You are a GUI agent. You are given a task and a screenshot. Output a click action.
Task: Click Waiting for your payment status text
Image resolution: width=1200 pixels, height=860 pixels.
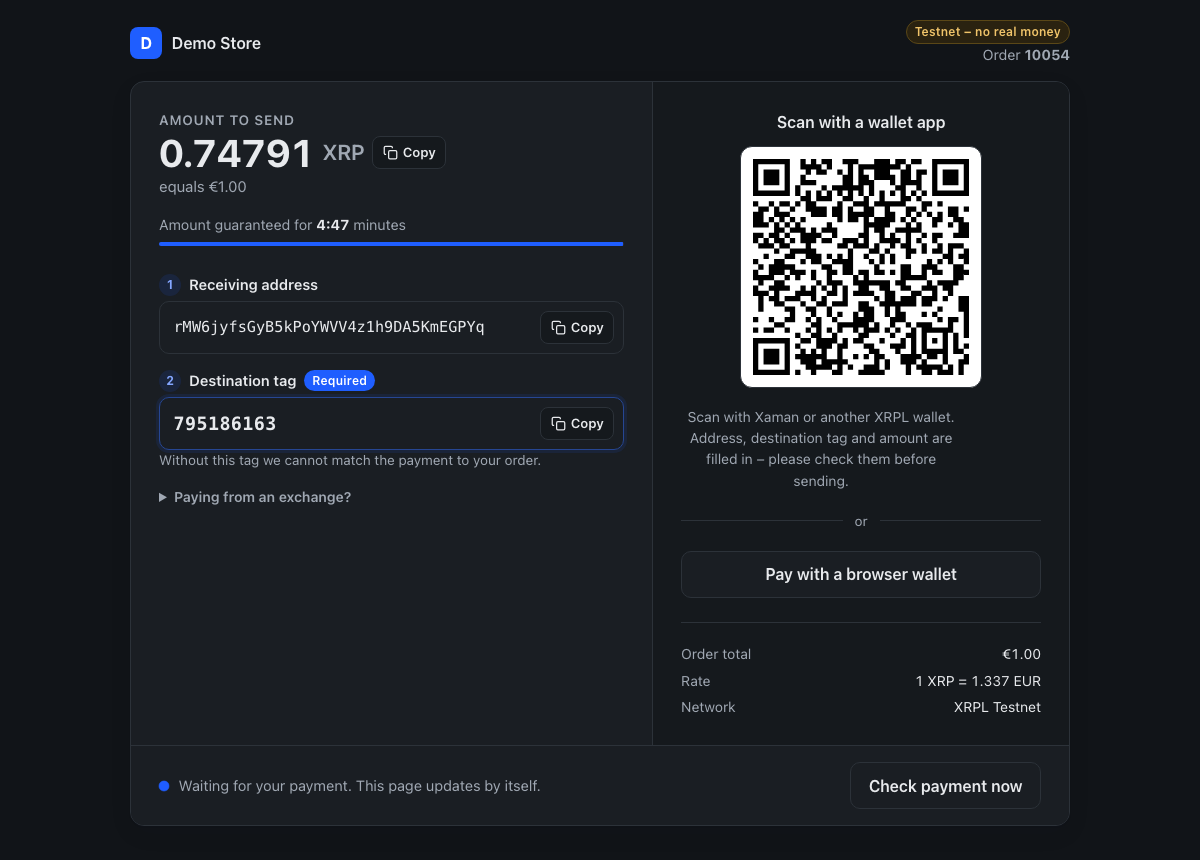(360, 786)
